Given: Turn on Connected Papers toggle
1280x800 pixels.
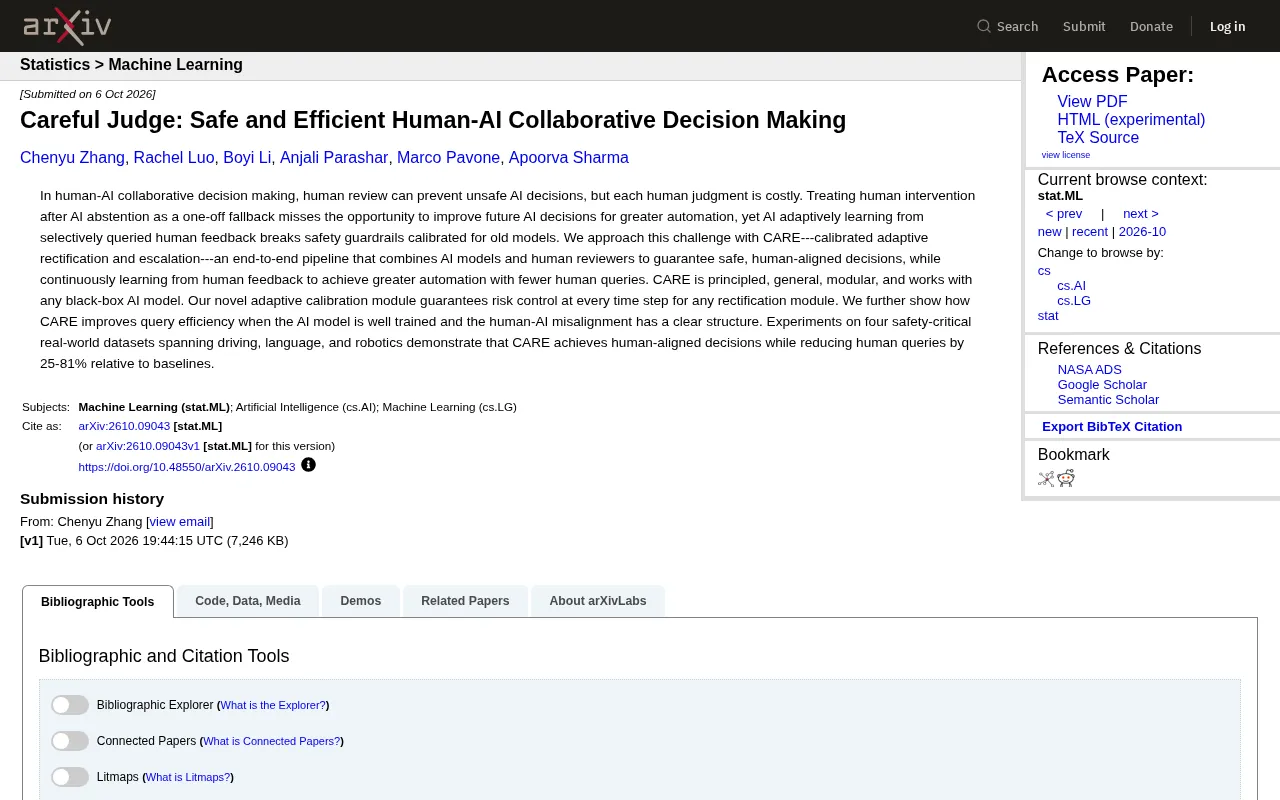Looking at the screenshot, I should click(x=70, y=741).
